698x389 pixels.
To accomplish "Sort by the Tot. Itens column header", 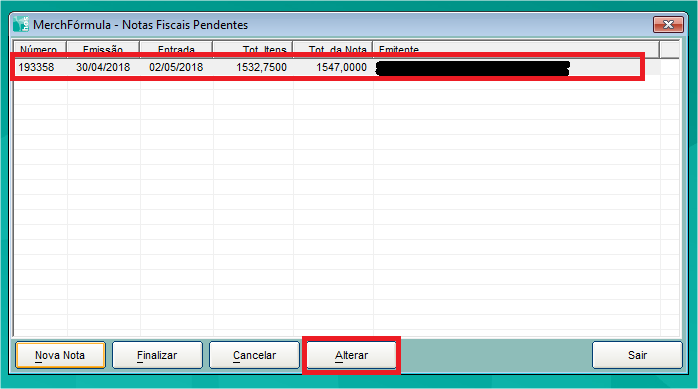I will pos(253,49).
